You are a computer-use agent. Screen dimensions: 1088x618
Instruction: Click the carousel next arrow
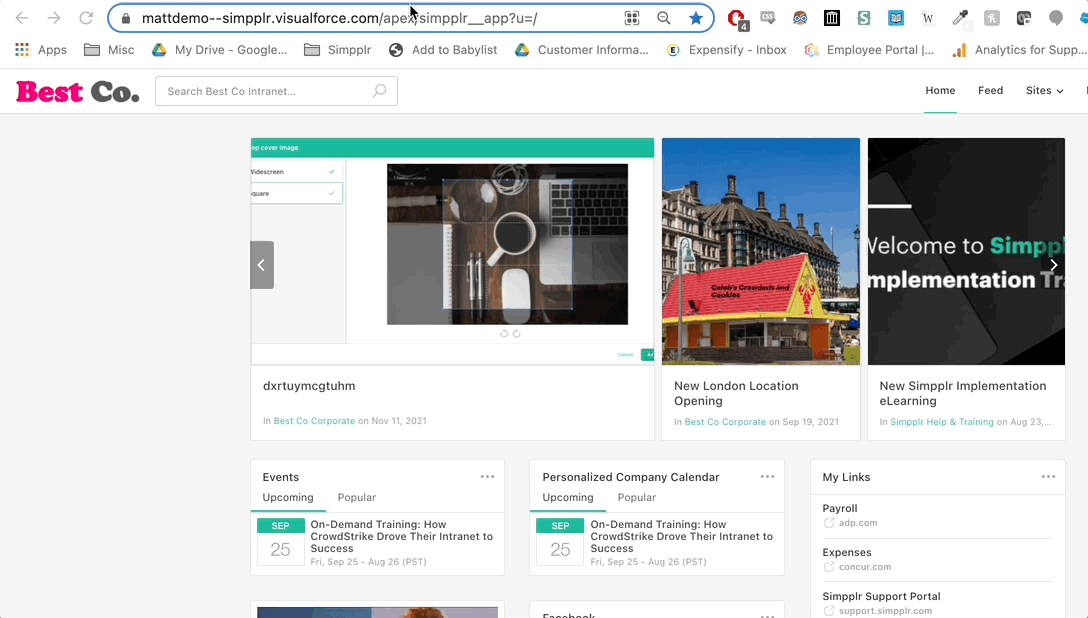1053,265
